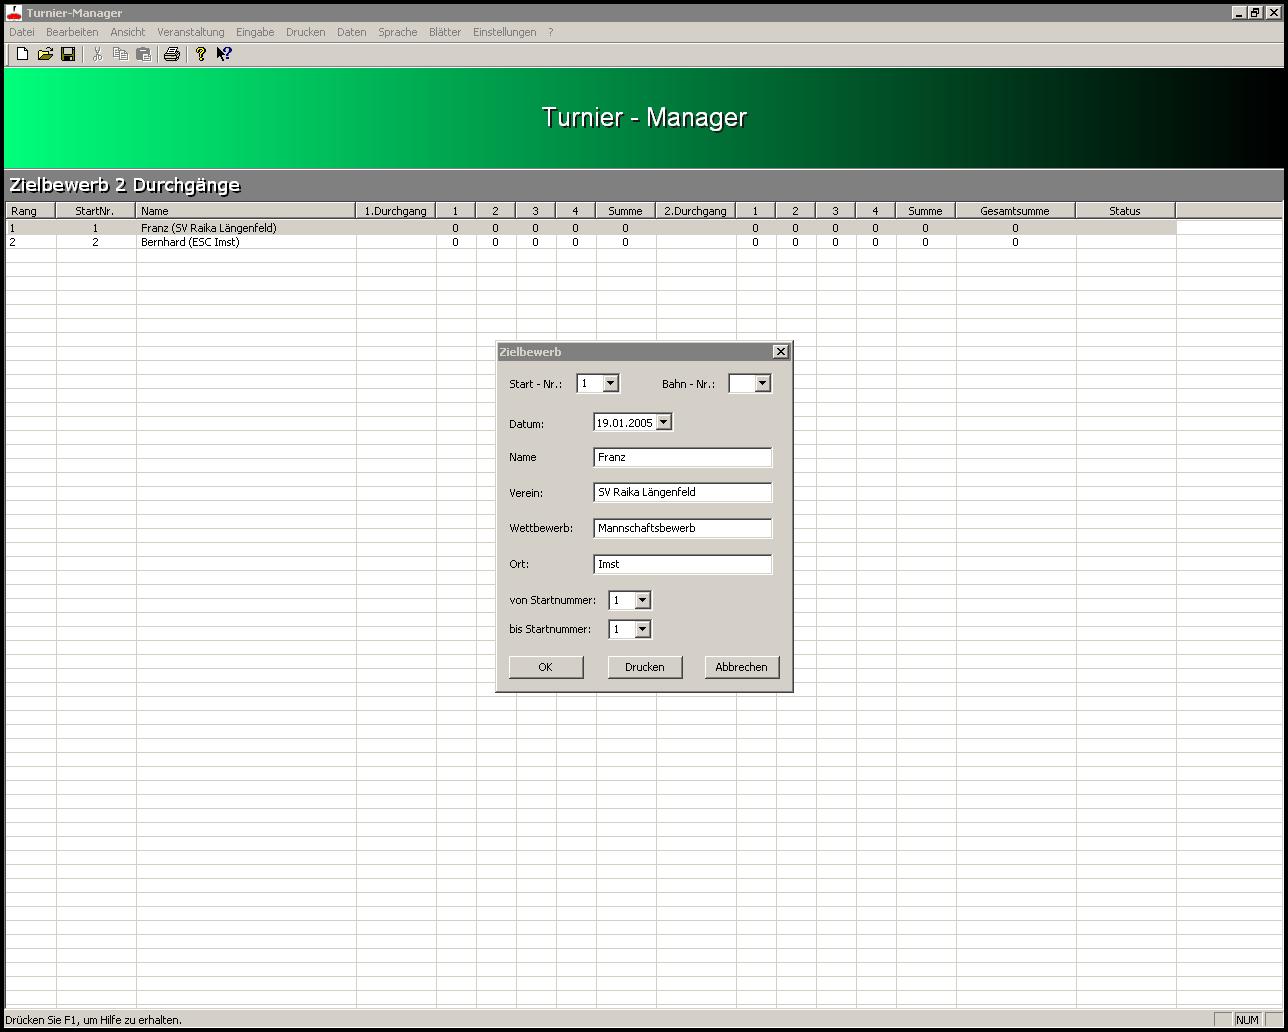Screen dimensions: 1288x1032
Task: Click the Print toolbar icon
Action: 172,54
